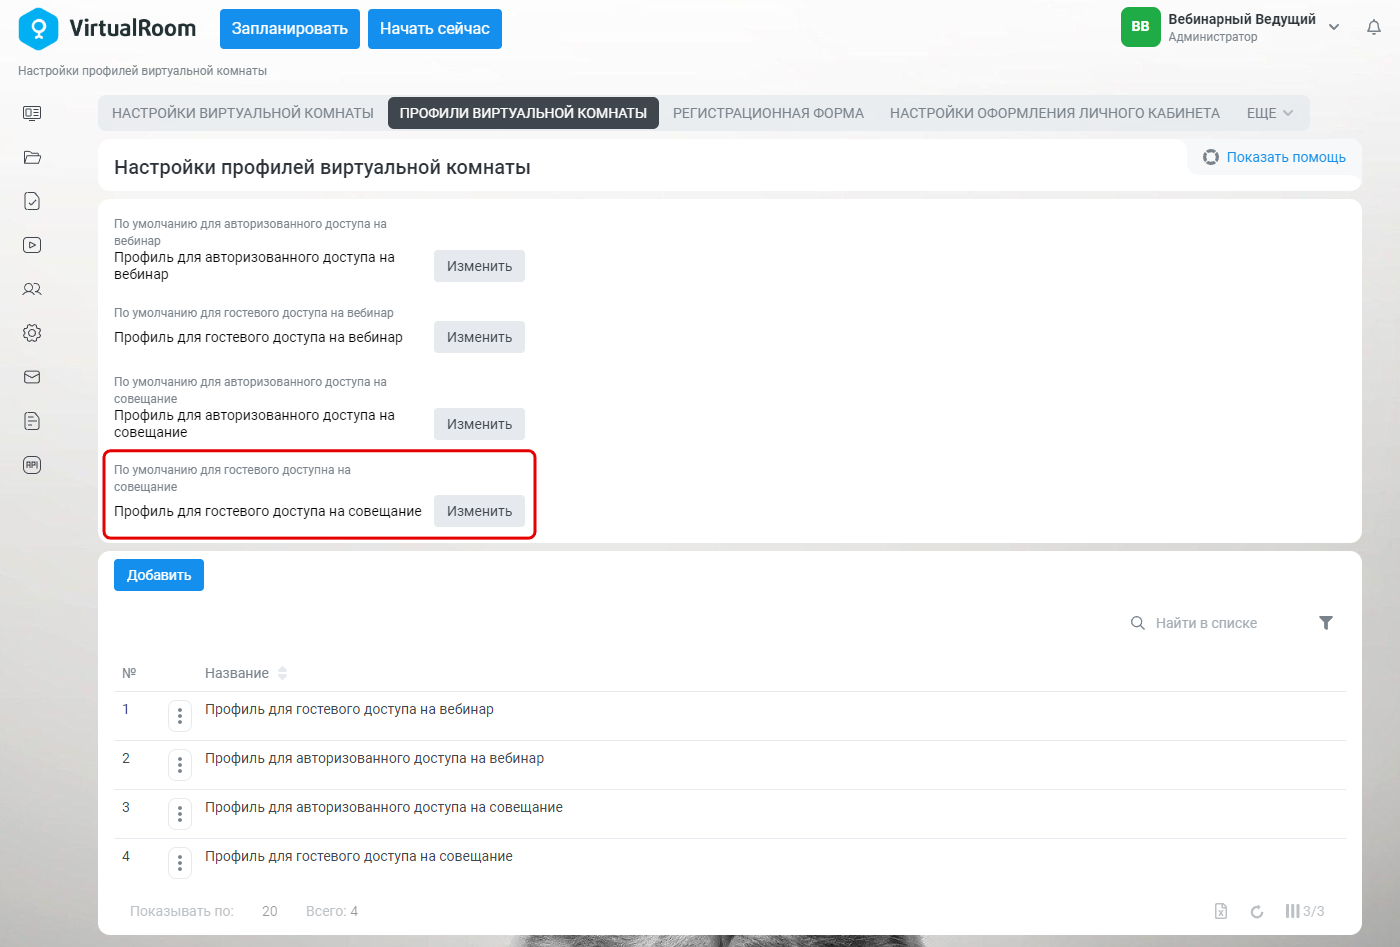This screenshot has height=947, width=1400.
Task: Open the mail envelope sidebar icon
Action: pyautogui.click(x=32, y=377)
